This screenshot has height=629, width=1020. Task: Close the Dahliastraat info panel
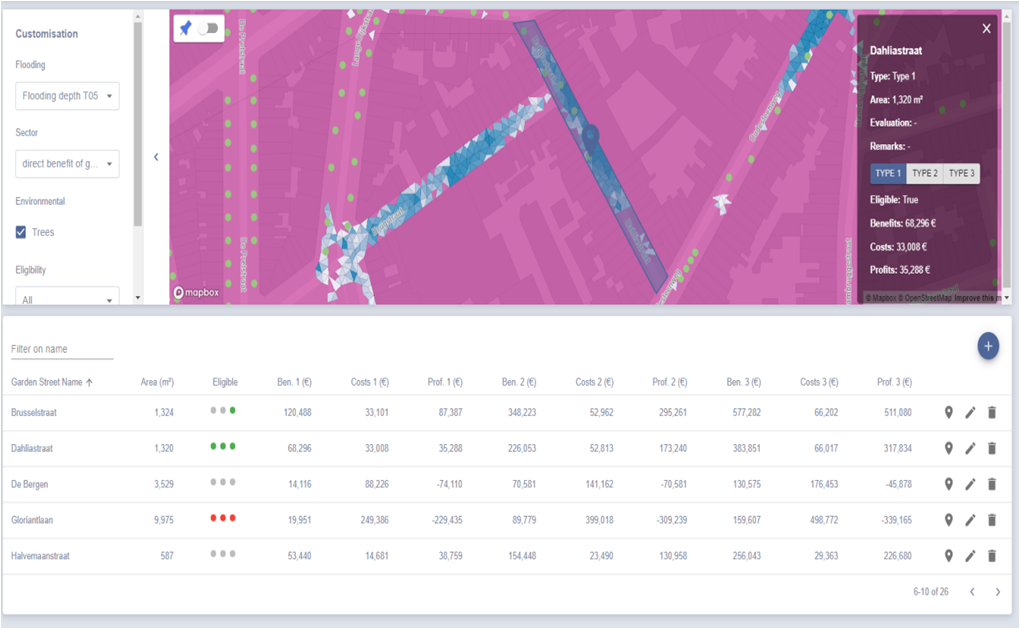tap(986, 29)
